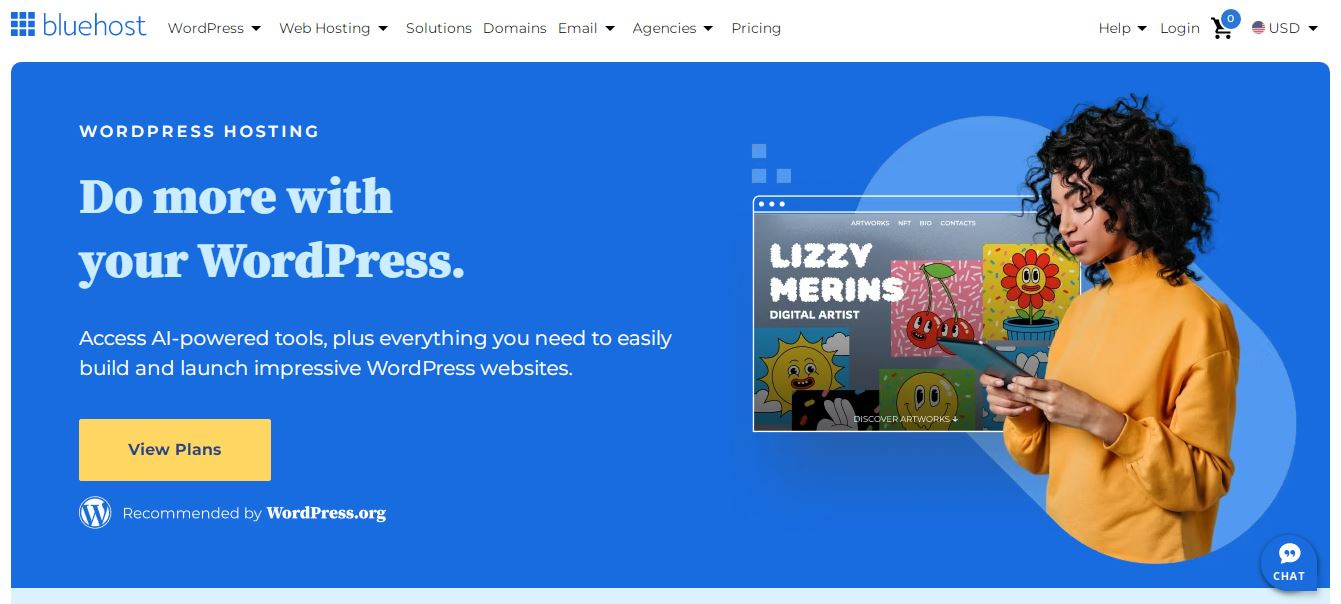This screenshot has height=604, width=1341.
Task: Open the USD currency selector arrow
Action: pyautogui.click(x=1313, y=29)
